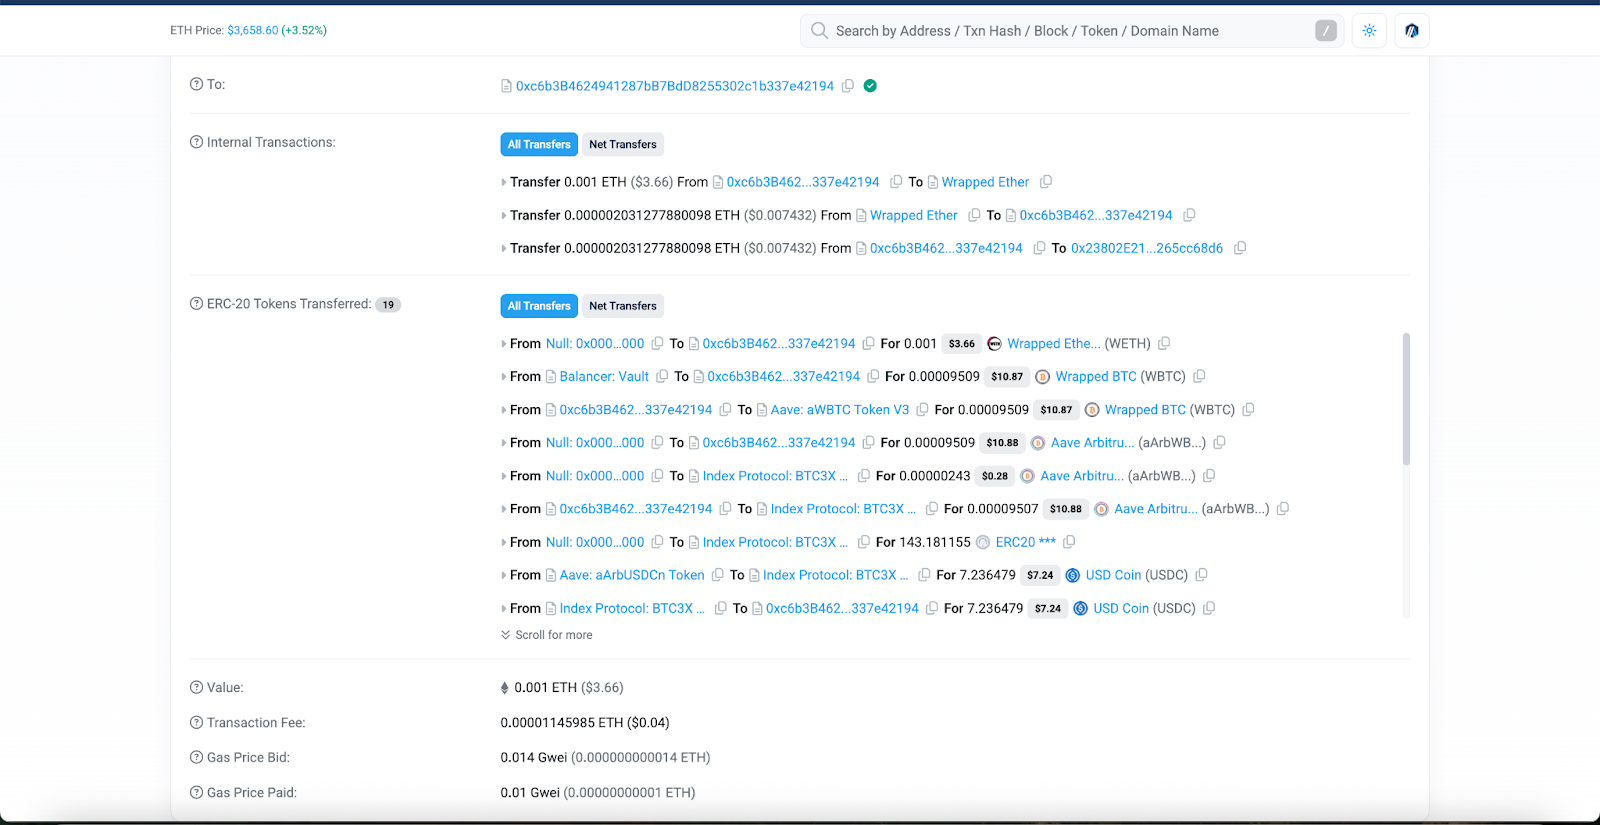Expand the Transfer 0.001 ETH internal transaction row

point(504,182)
